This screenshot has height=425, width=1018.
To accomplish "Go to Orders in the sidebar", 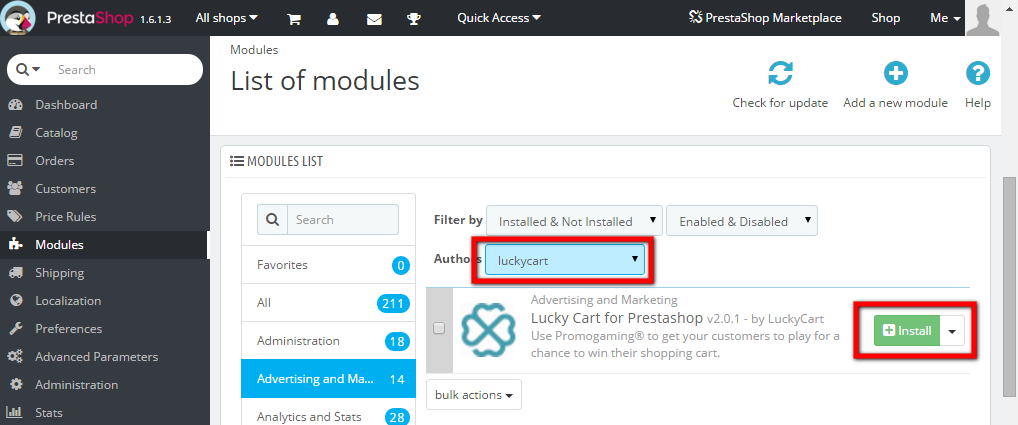I will [x=54, y=161].
